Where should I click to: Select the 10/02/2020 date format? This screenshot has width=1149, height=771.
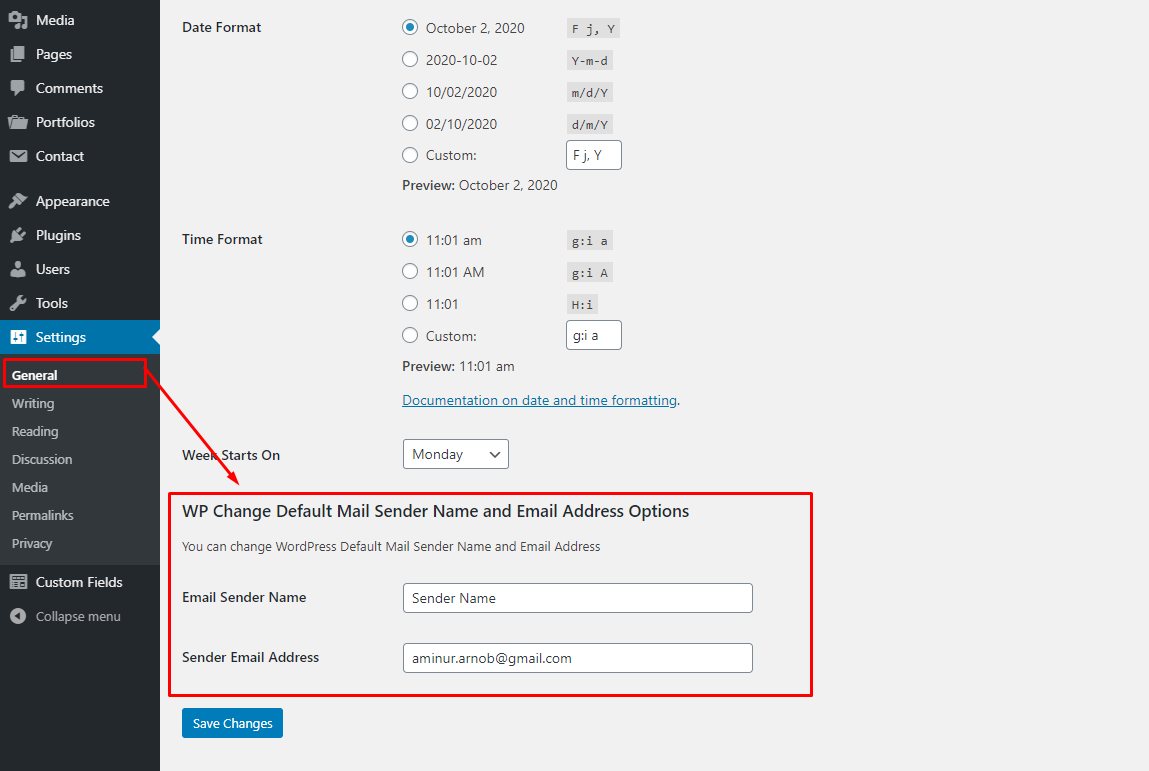click(x=410, y=92)
